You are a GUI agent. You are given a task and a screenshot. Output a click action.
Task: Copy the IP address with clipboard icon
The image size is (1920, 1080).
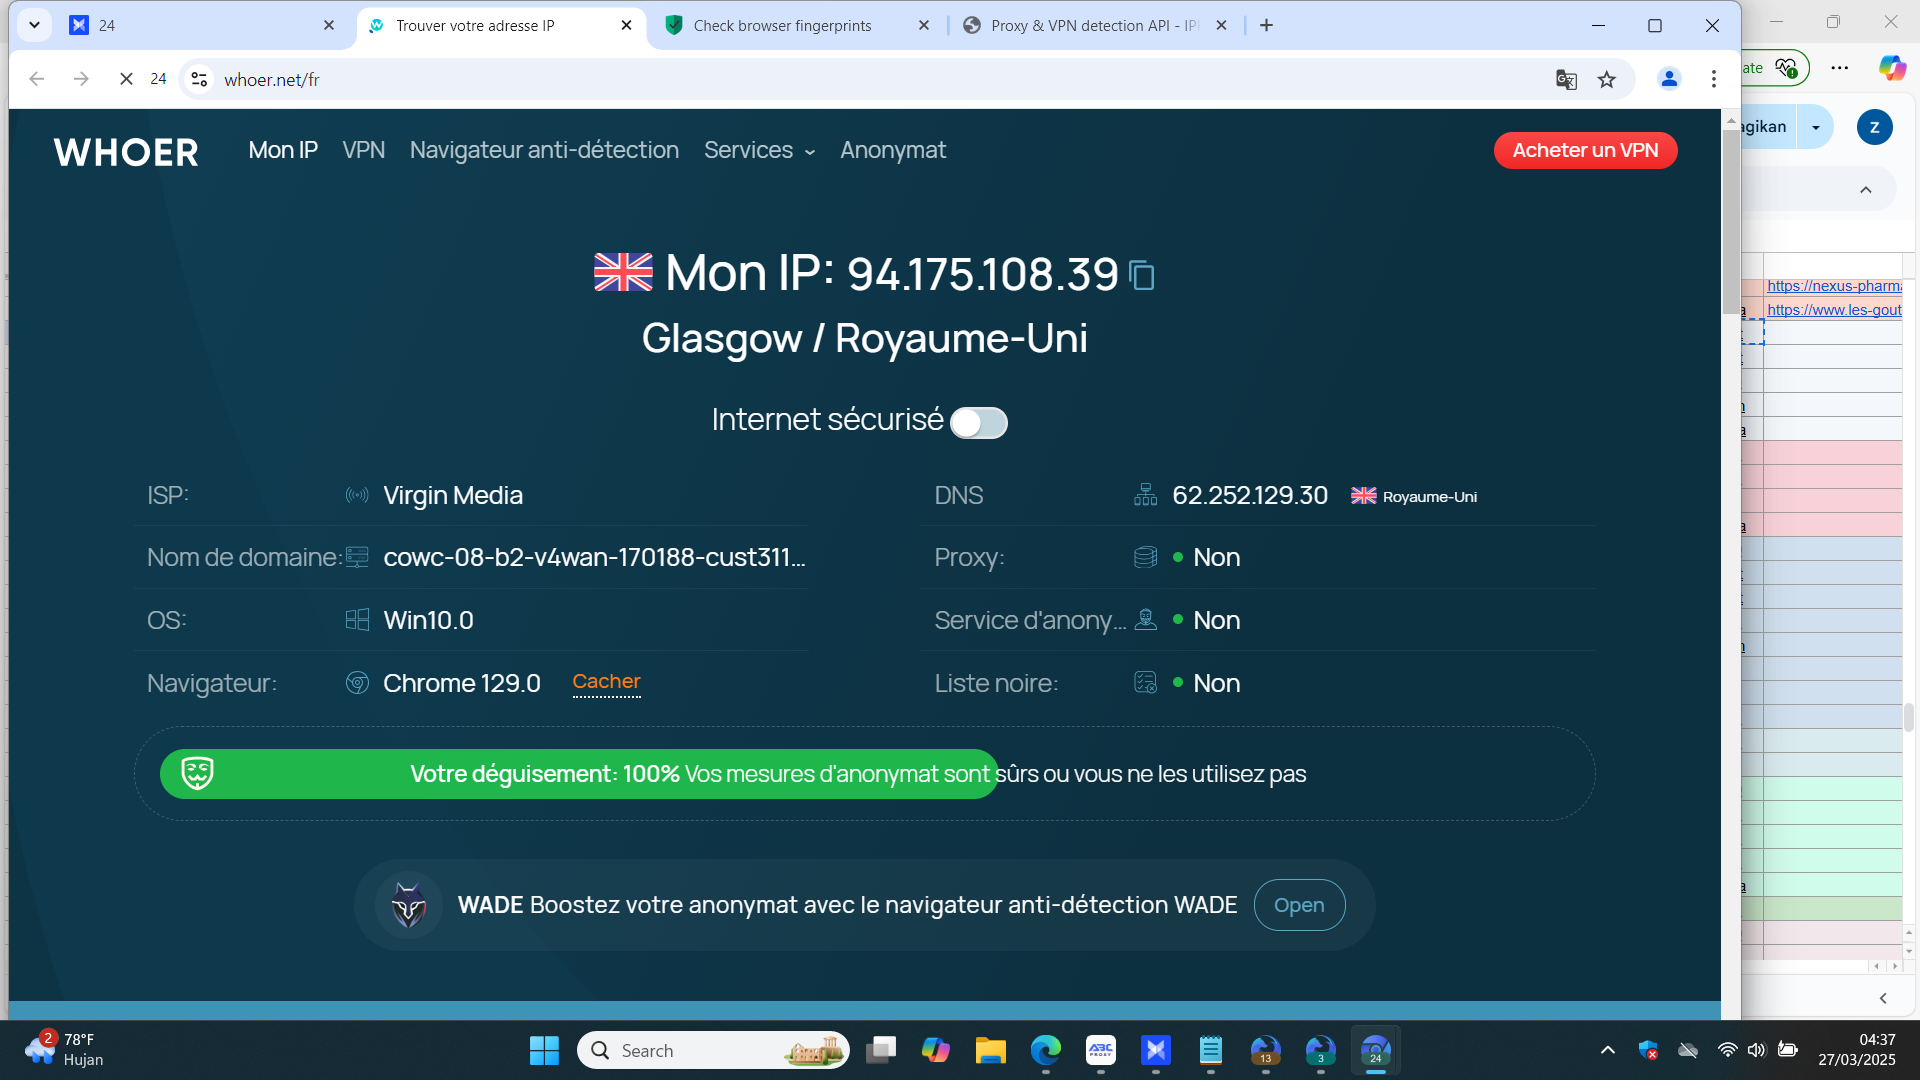coord(1141,275)
